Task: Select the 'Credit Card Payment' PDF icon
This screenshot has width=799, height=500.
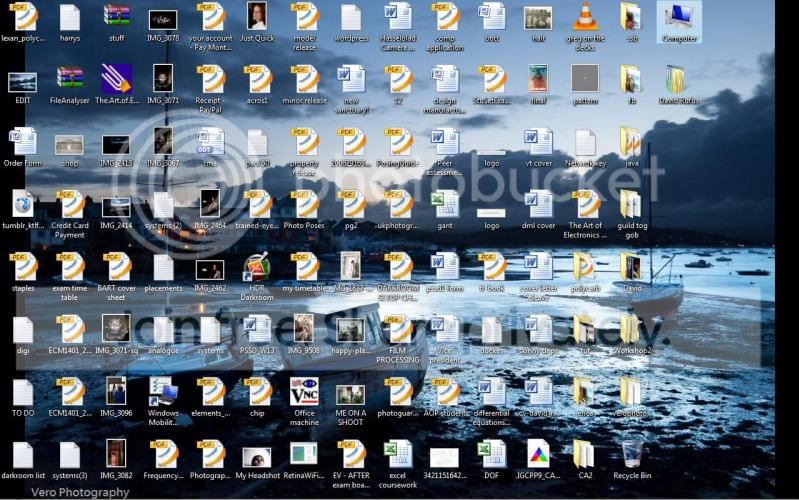Action: pos(70,204)
